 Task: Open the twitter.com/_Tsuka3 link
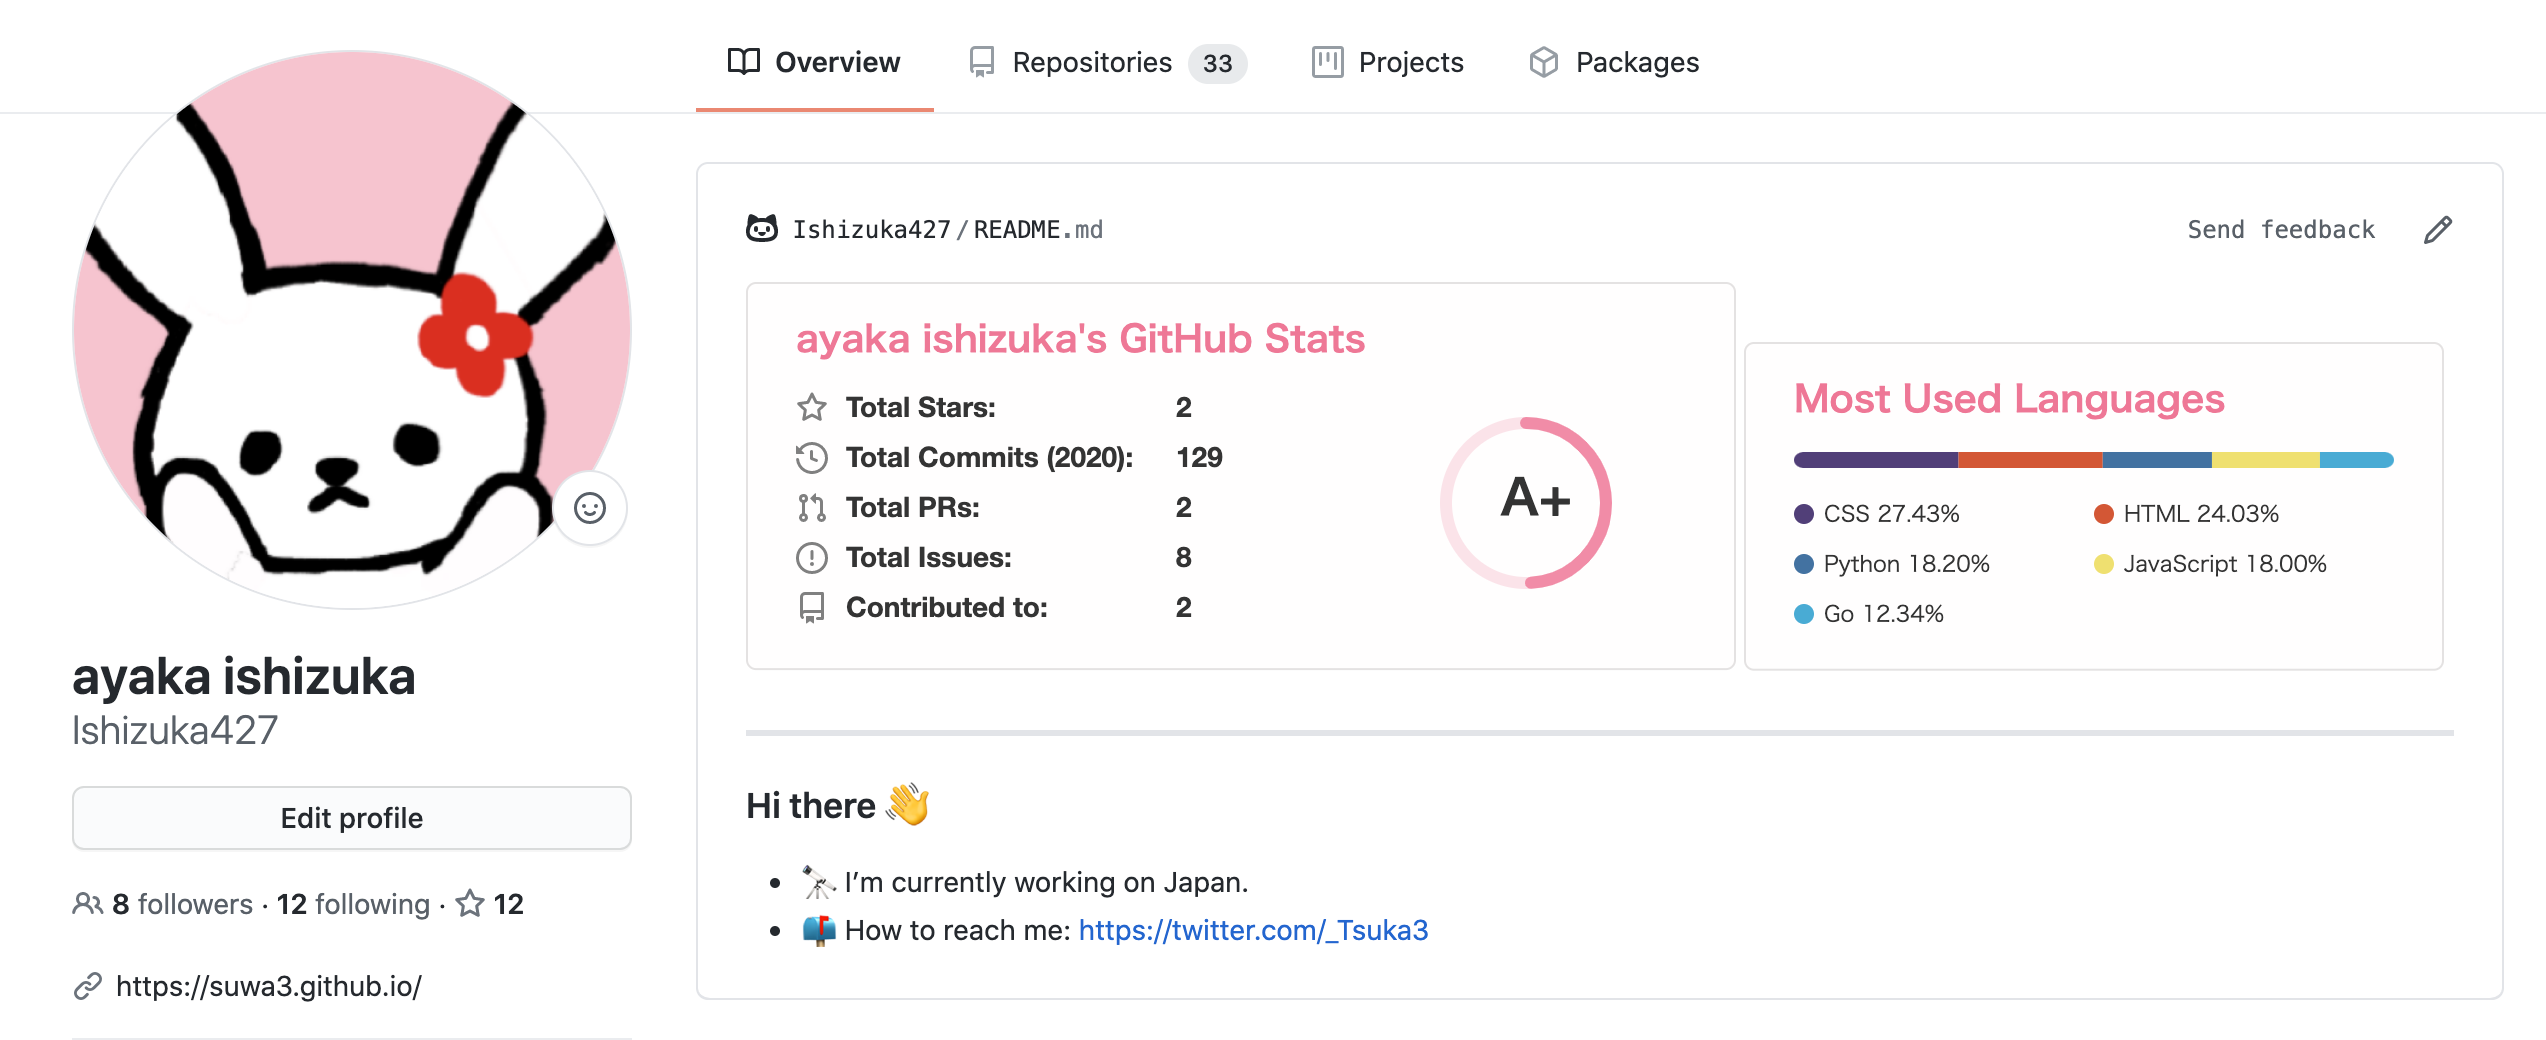[x=1253, y=930]
